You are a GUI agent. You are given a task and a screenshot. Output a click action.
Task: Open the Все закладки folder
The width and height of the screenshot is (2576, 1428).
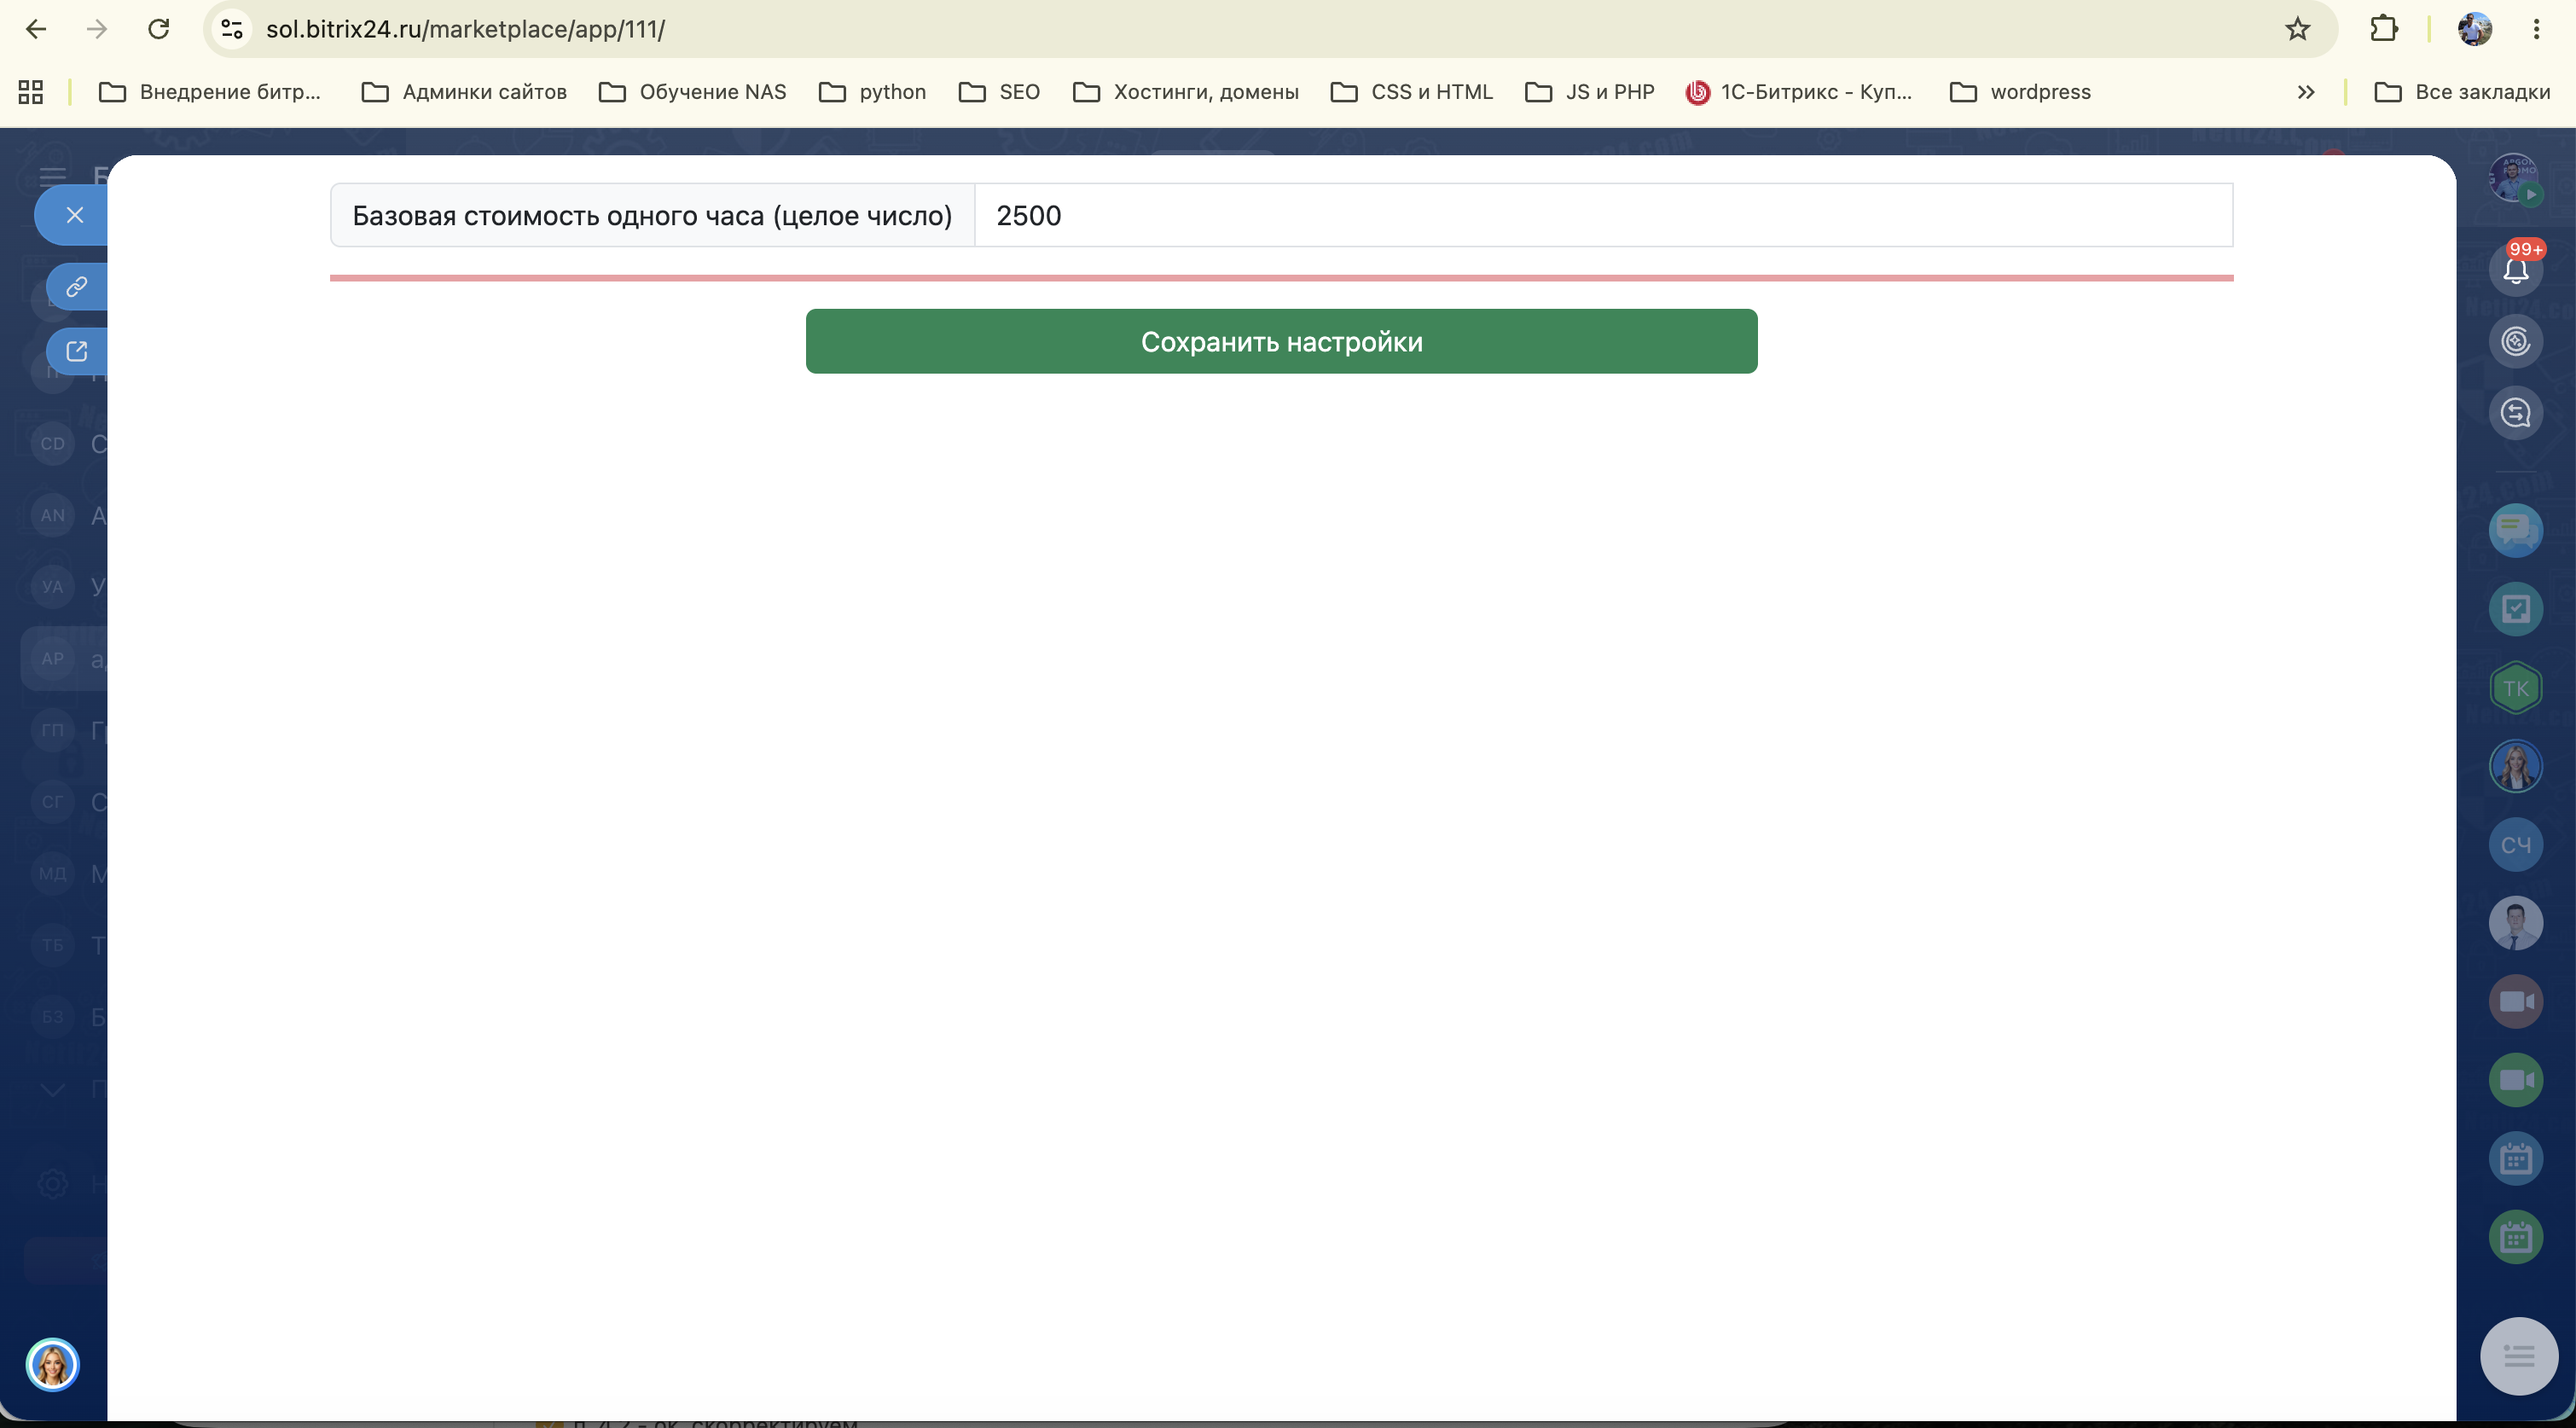coord(2462,92)
